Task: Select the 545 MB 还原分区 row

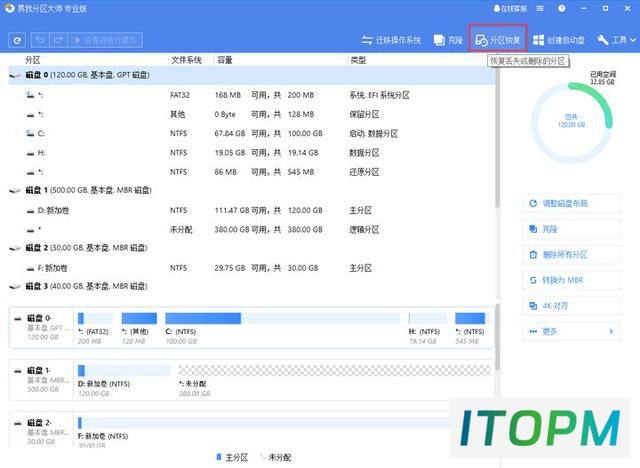Action: (251, 172)
